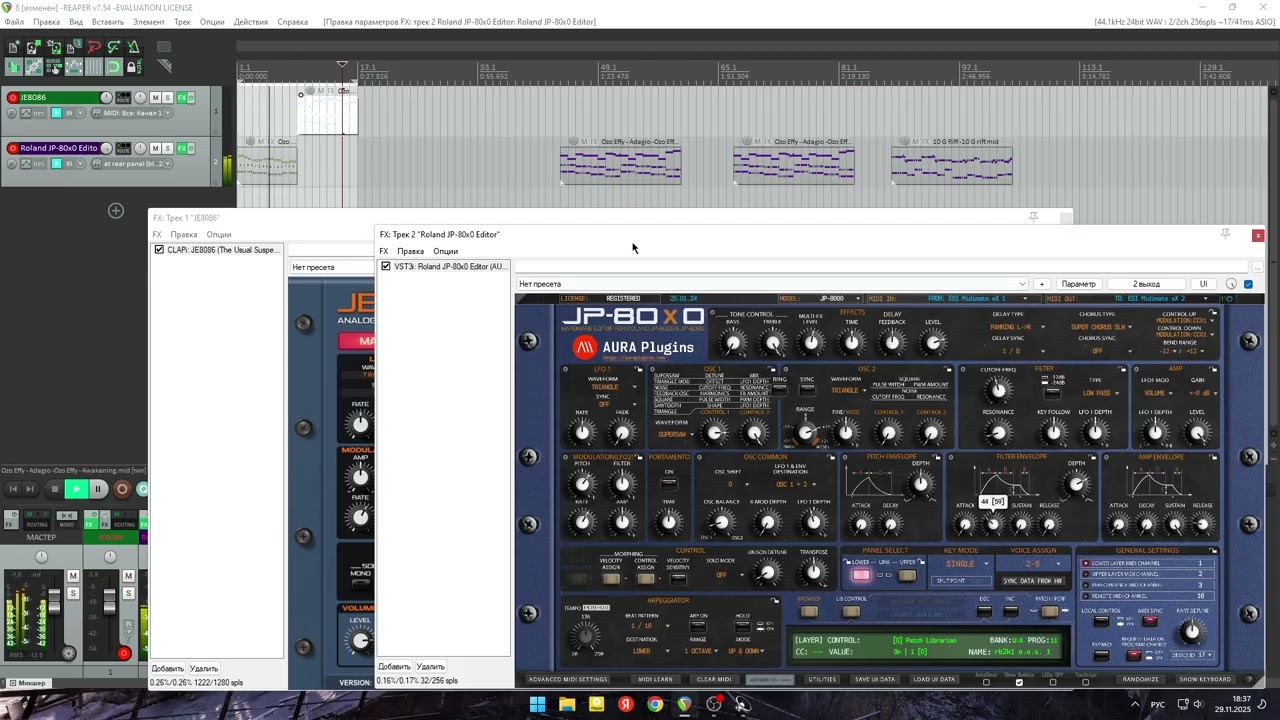This screenshot has width=1280, height=720.
Task: Open File Explorer from the taskbar
Action: tap(567, 704)
